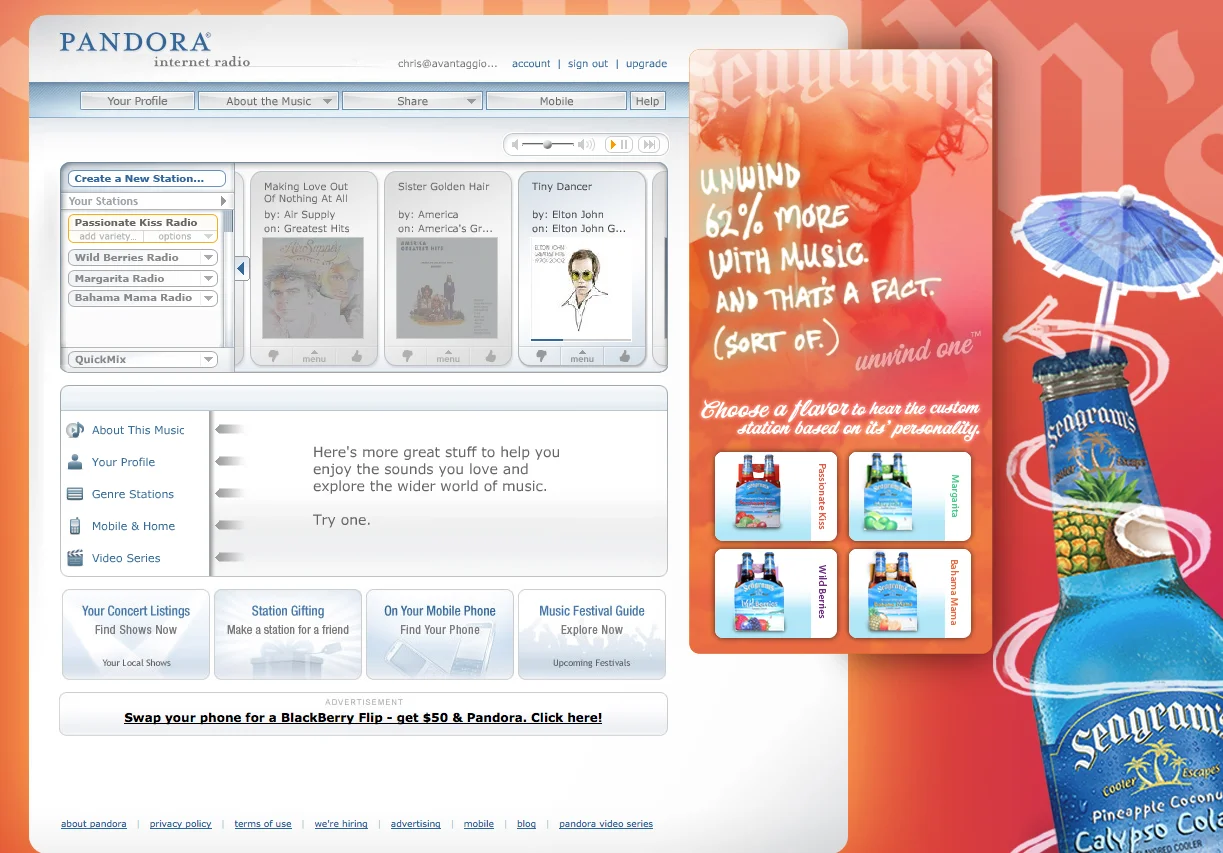Click the account link
The image size is (1223, 853).
(531, 64)
